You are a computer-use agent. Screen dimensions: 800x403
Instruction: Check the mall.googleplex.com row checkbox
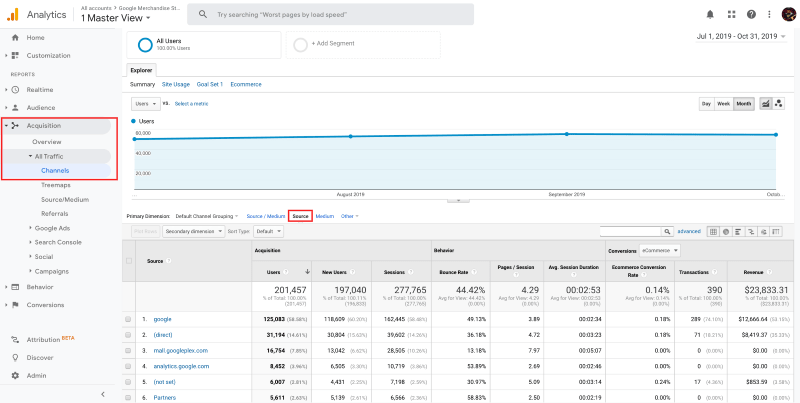128,351
